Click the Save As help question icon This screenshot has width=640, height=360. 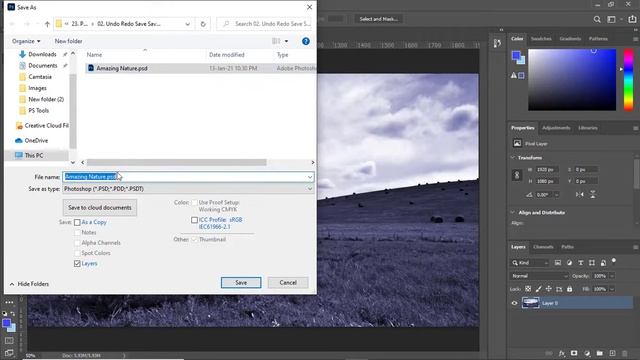click(x=306, y=41)
